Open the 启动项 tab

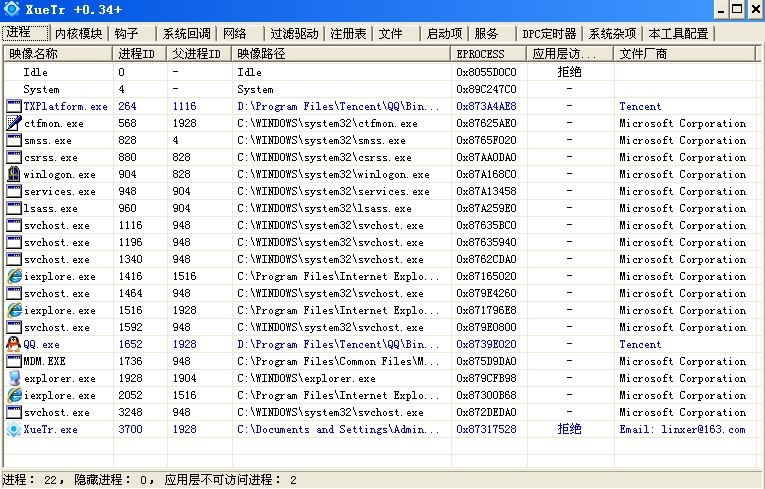click(444, 34)
